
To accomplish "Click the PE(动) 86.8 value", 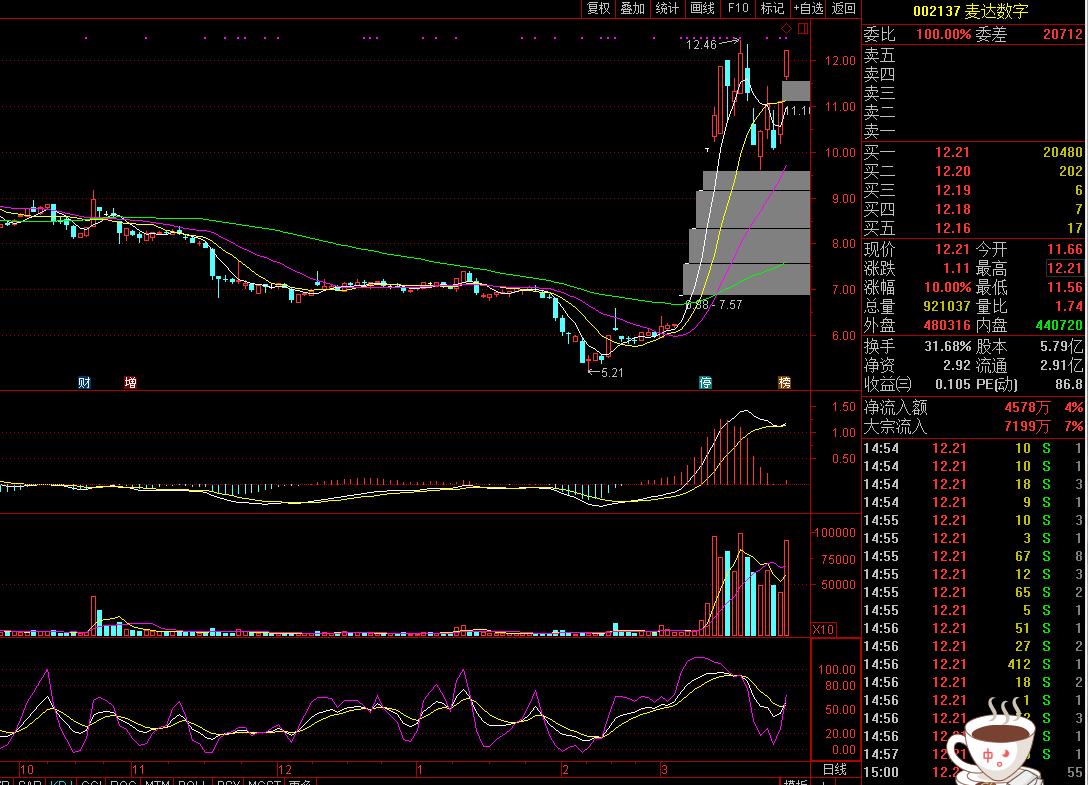I will click(1069, 384).
